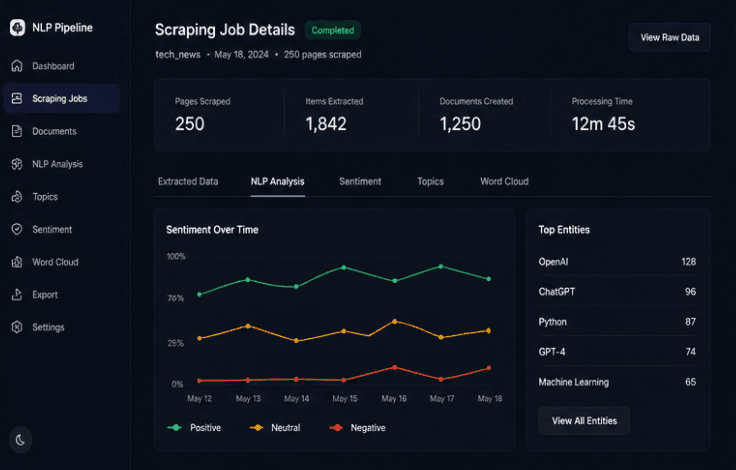Switch to the Topics tab
736x470 pixels.
(430, 182)
